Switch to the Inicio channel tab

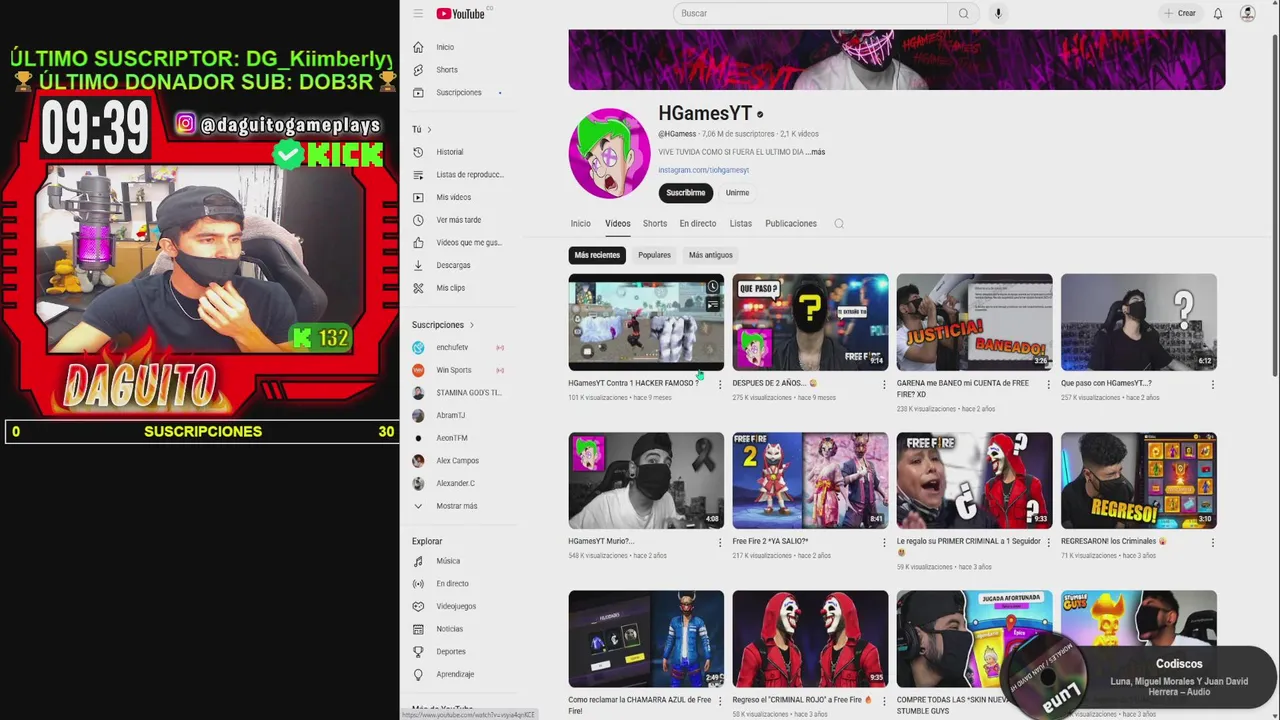[580, 224]
